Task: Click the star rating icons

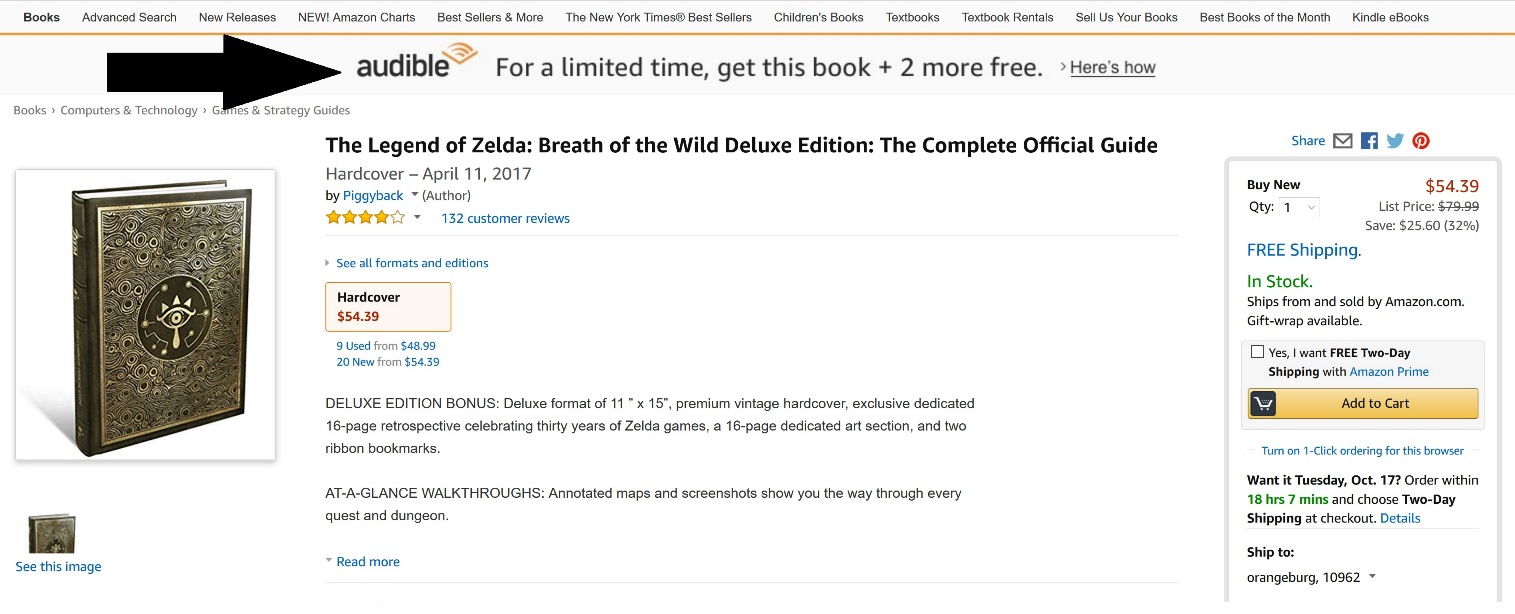Action: click(365, 218)
